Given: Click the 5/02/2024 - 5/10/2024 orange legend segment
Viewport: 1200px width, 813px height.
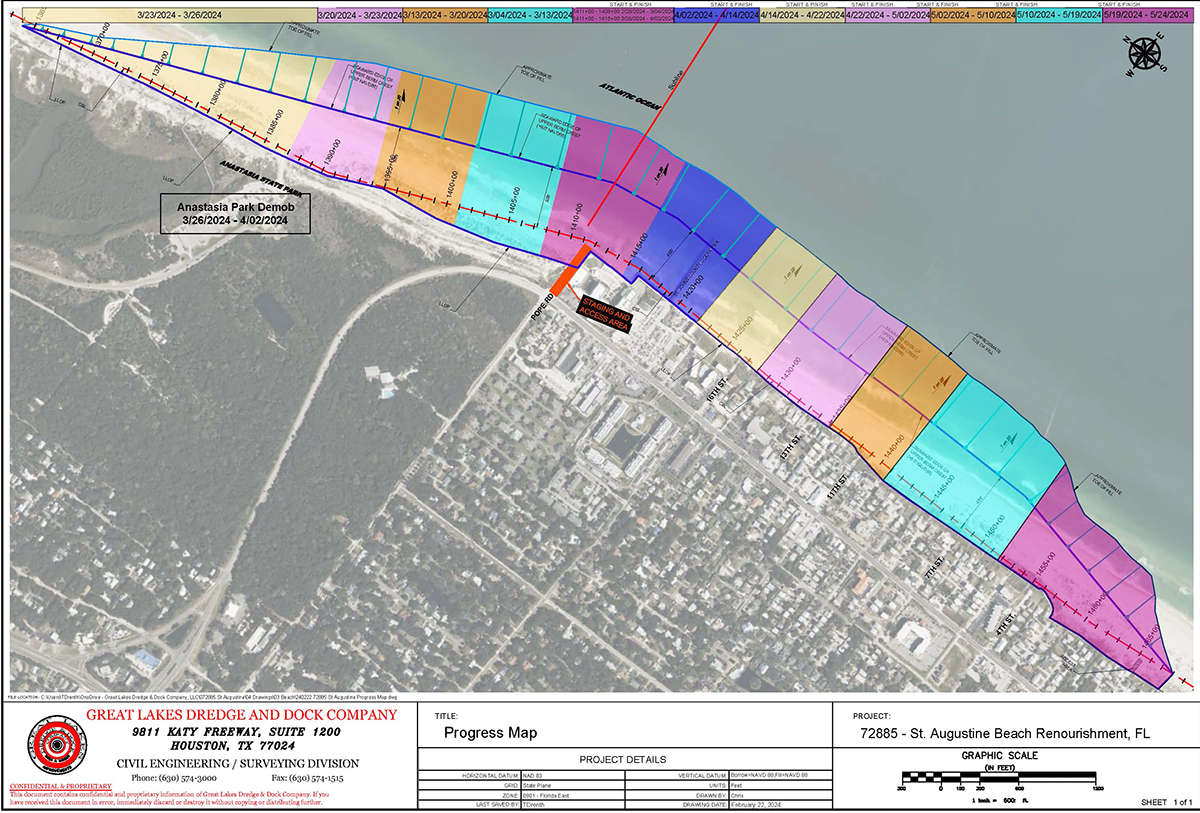Looking at the screenshot, I should [x=972, y=16].
